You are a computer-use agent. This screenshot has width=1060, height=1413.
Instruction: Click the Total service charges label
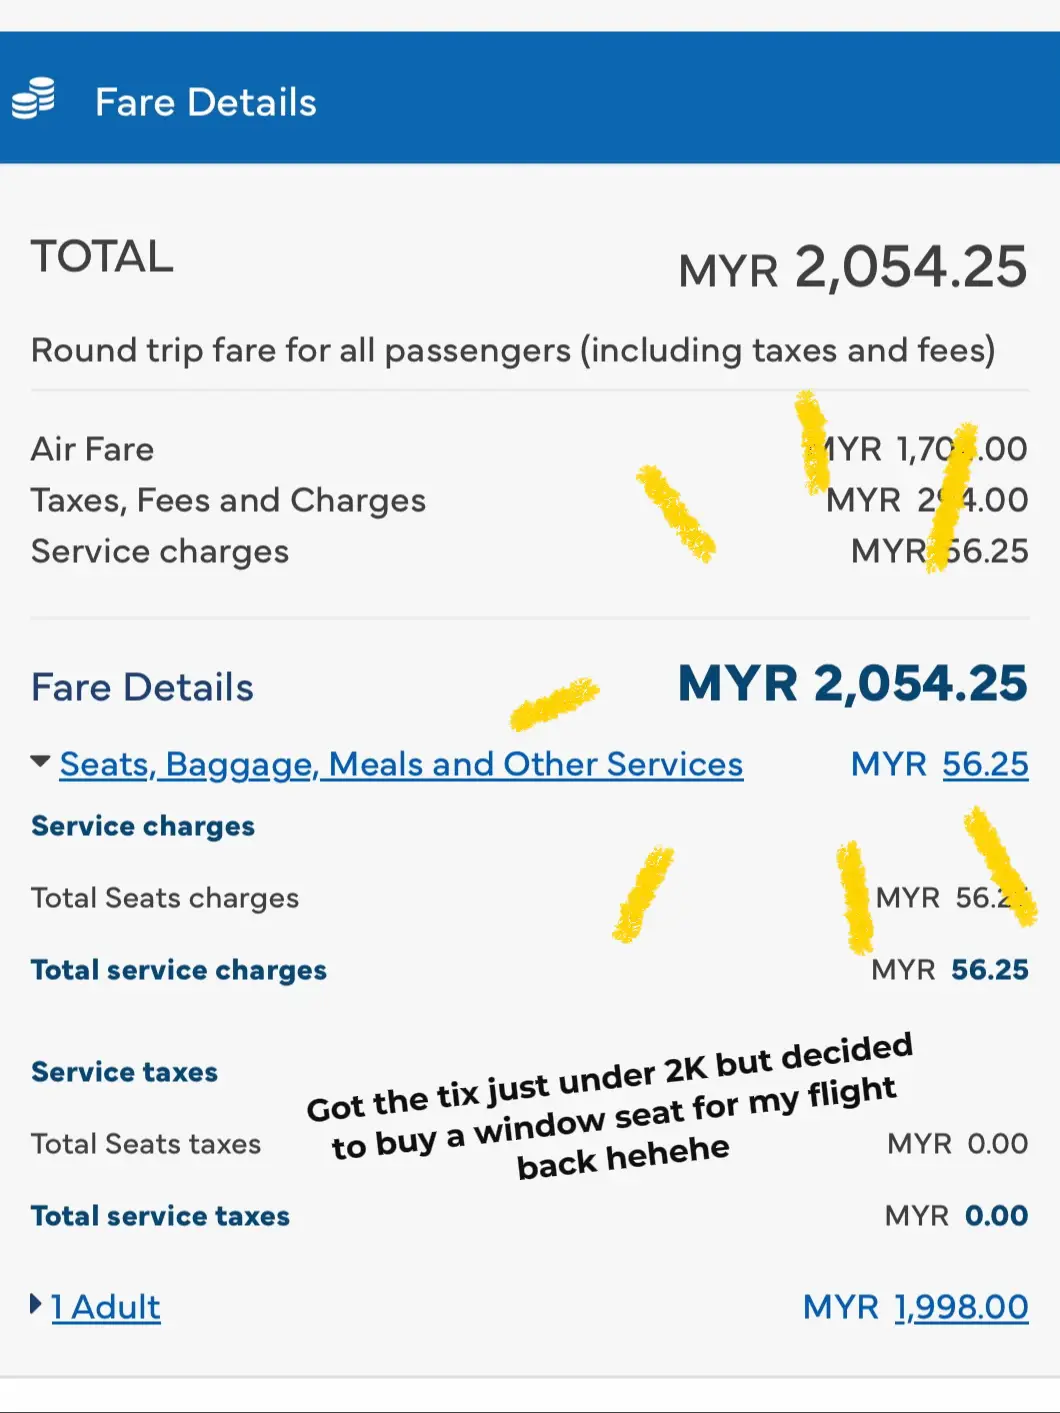tap(179, 970)
